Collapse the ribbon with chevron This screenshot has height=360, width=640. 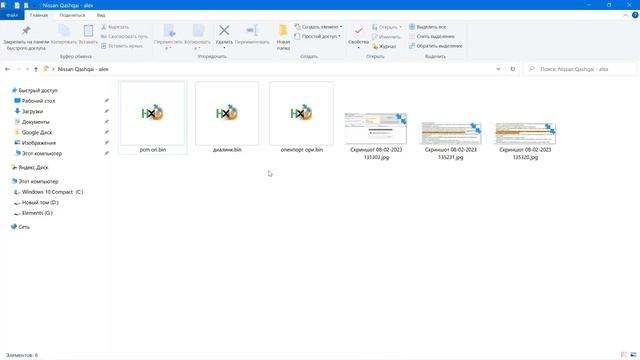625,15
